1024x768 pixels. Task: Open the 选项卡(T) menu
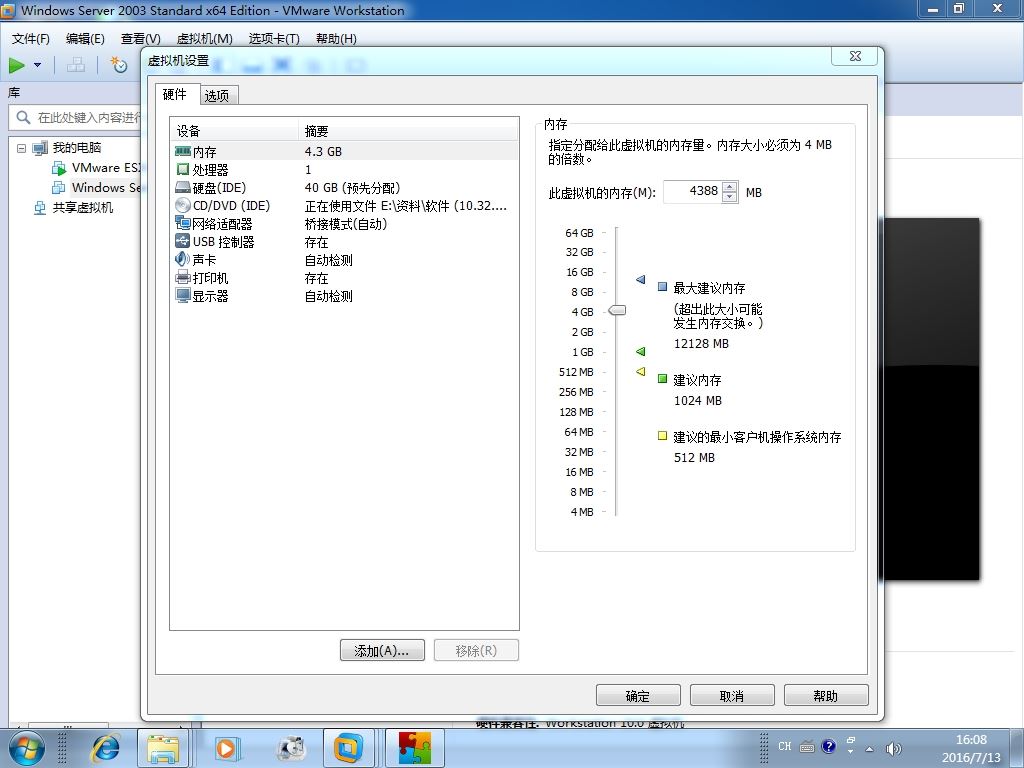point(274,39)
